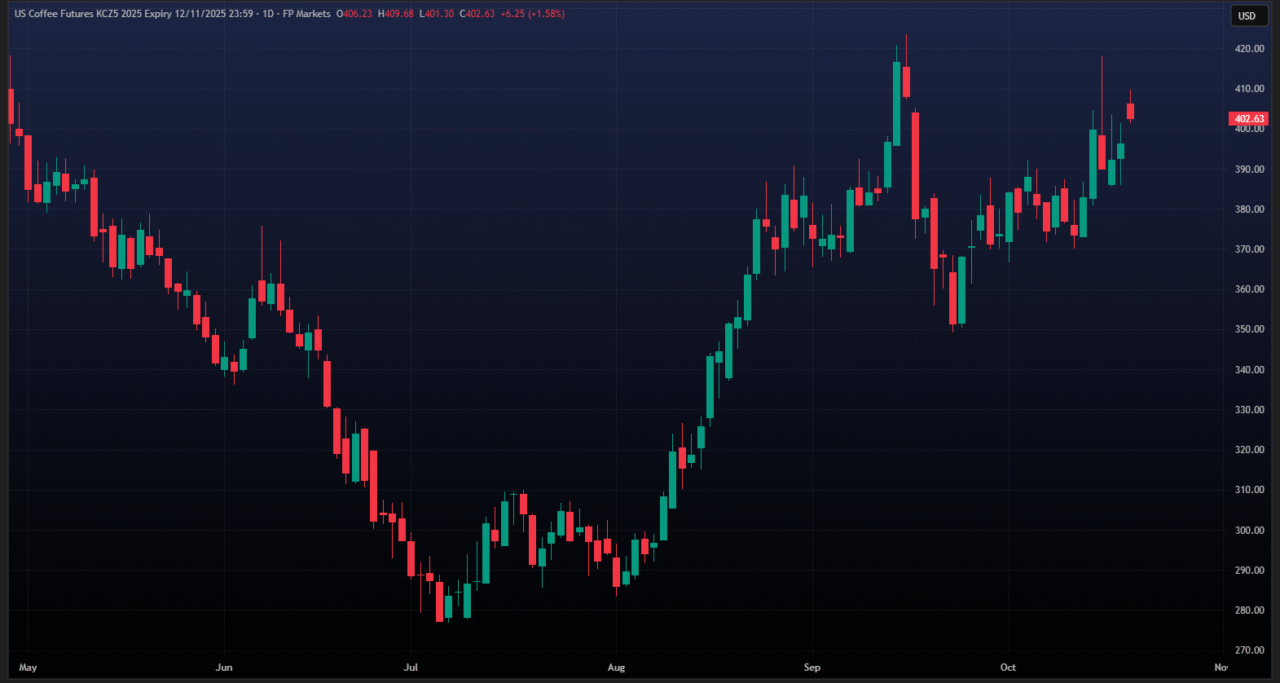
Task: Click the Jul label on time axis
Action: pyautogui.click(x=411, y=667)
